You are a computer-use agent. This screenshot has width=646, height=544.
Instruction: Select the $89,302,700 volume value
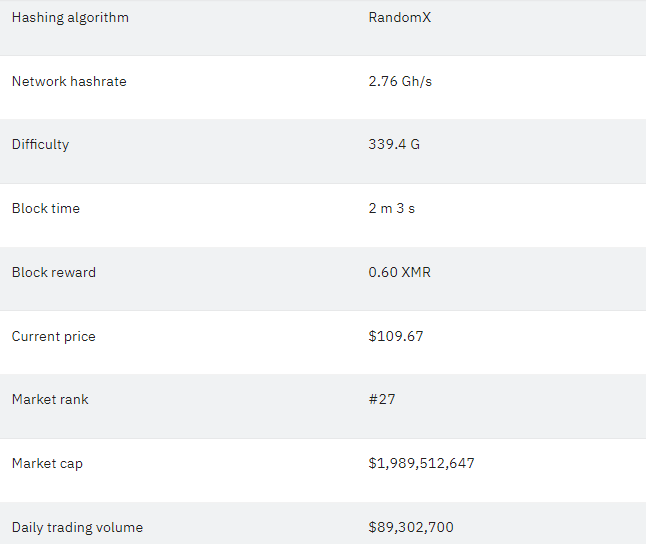coord(411,527)
